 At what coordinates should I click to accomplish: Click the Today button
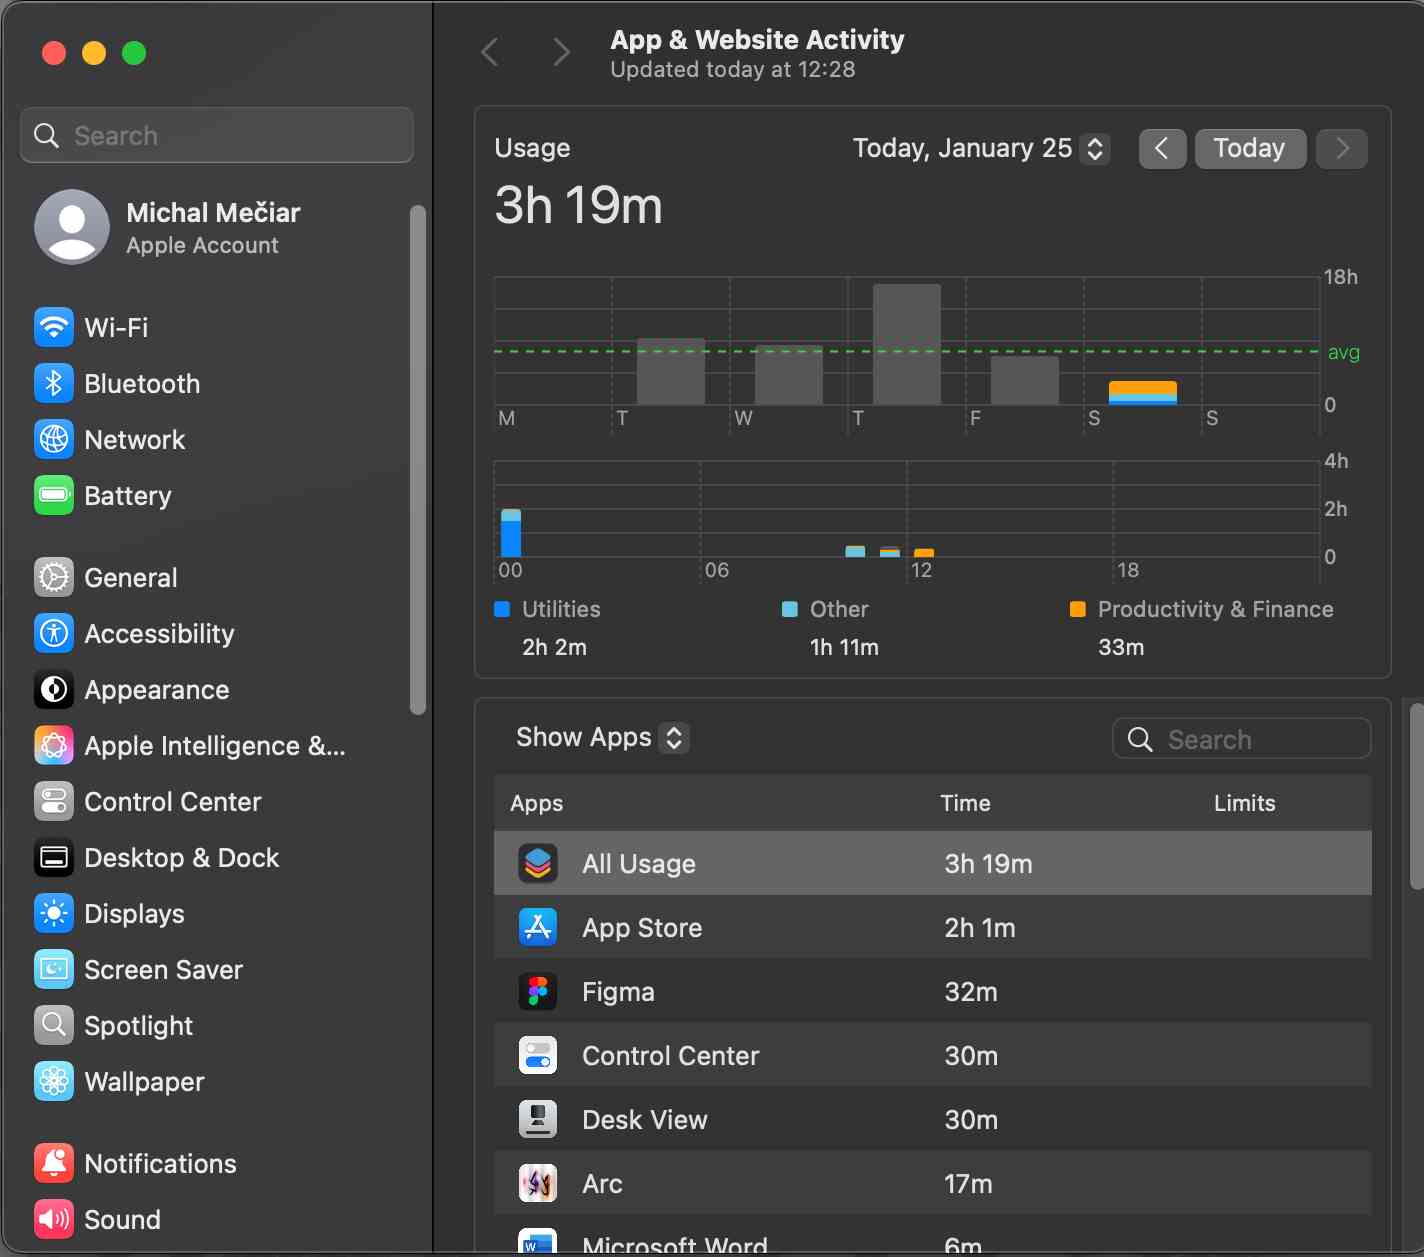pos(1250,149)
